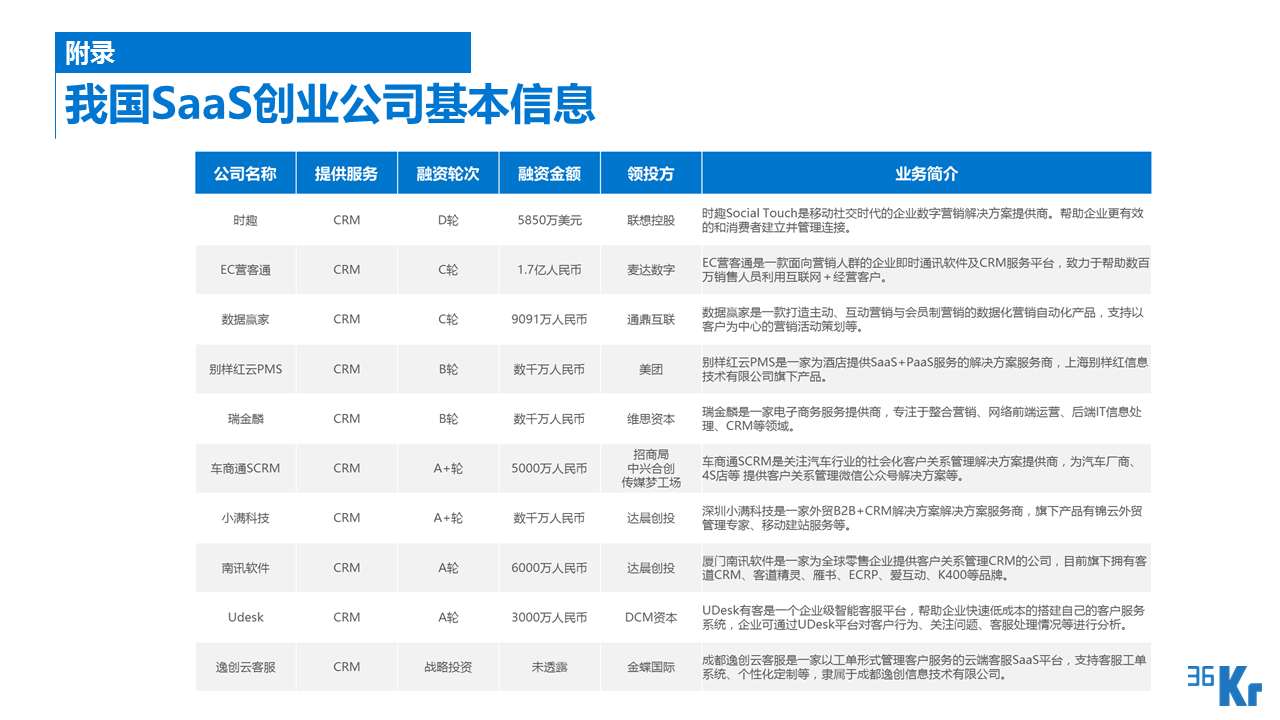Image resolution: width=1280 pixels, height=720 pixels.
Task: Select the 小满科技 company name
Action: pos(245,518)
